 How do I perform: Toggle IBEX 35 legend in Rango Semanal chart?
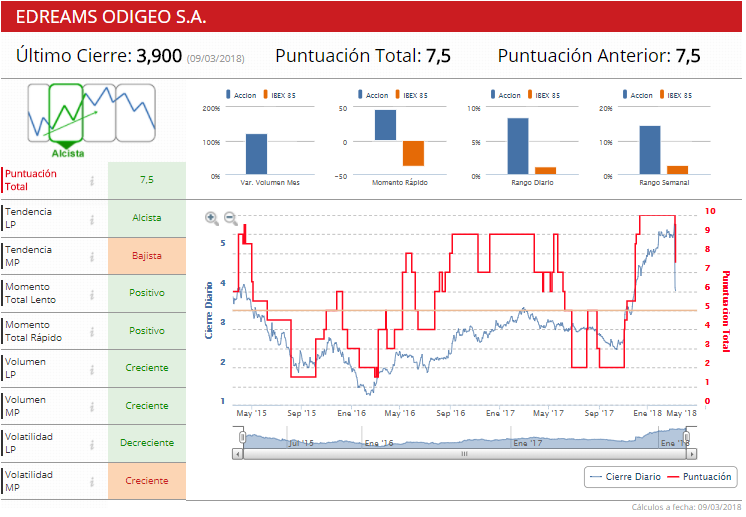[x=676, y=95]
